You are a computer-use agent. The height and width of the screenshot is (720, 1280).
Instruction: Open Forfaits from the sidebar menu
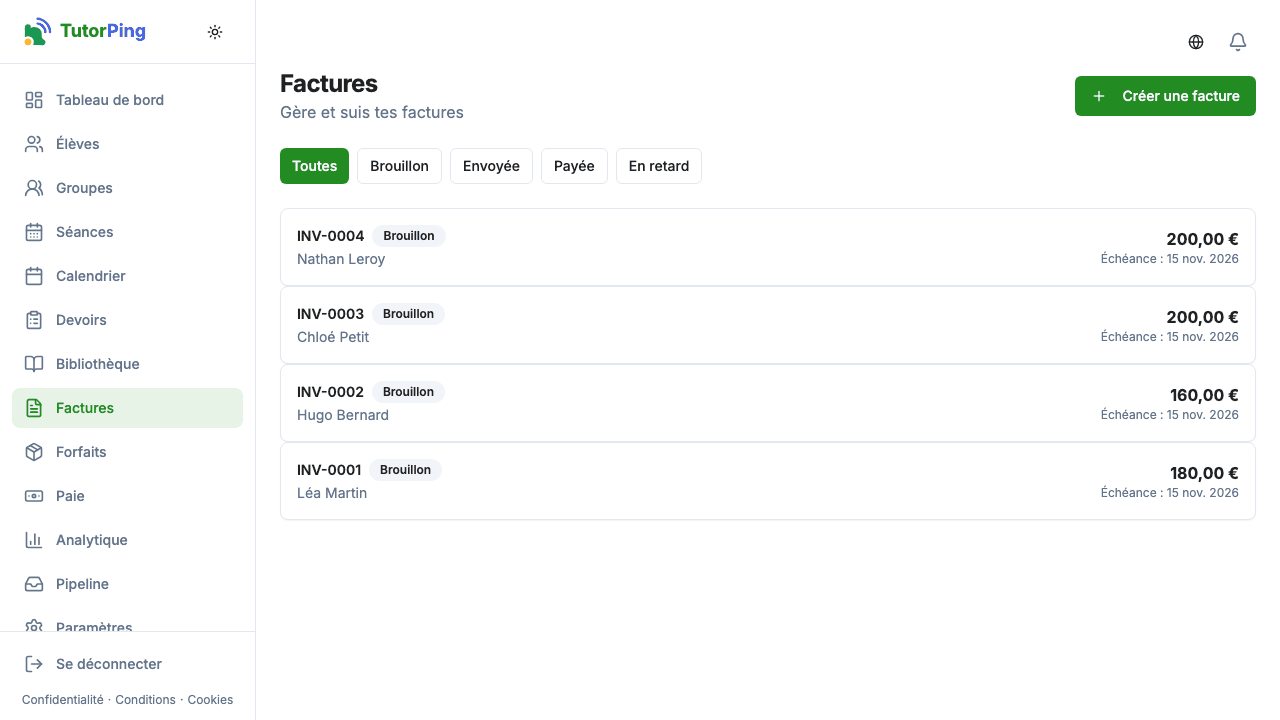(x=127, y=452)
